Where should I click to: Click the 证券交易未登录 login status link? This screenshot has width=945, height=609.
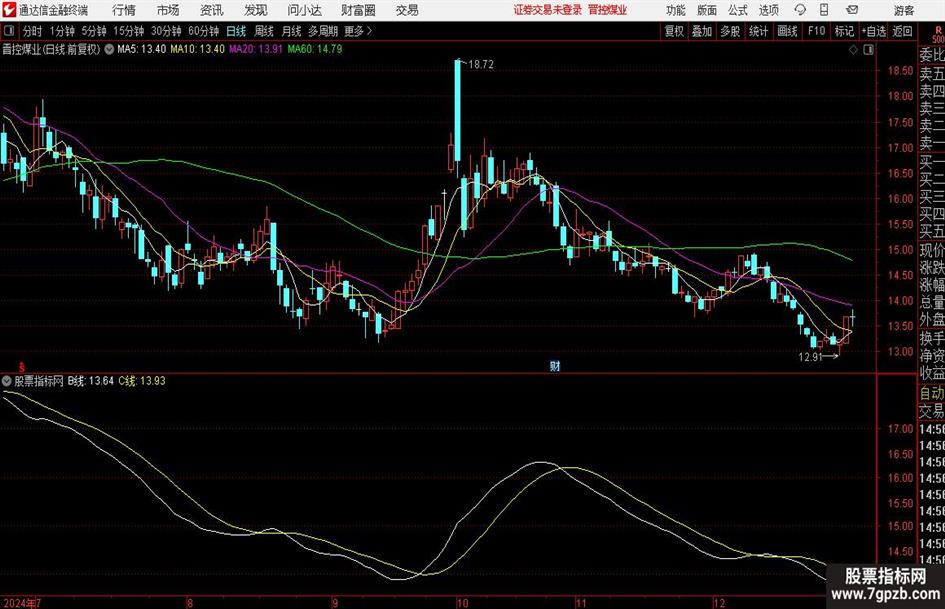coord(548,10)
